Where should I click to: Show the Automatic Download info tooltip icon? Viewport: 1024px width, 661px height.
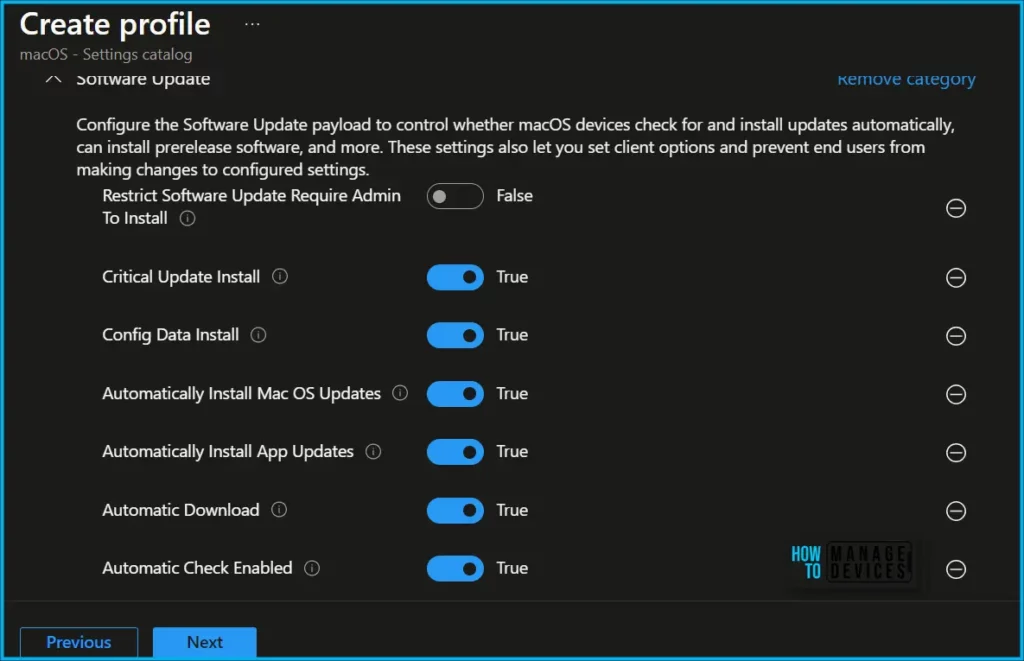pyautogui.click(x=279, y=509)
